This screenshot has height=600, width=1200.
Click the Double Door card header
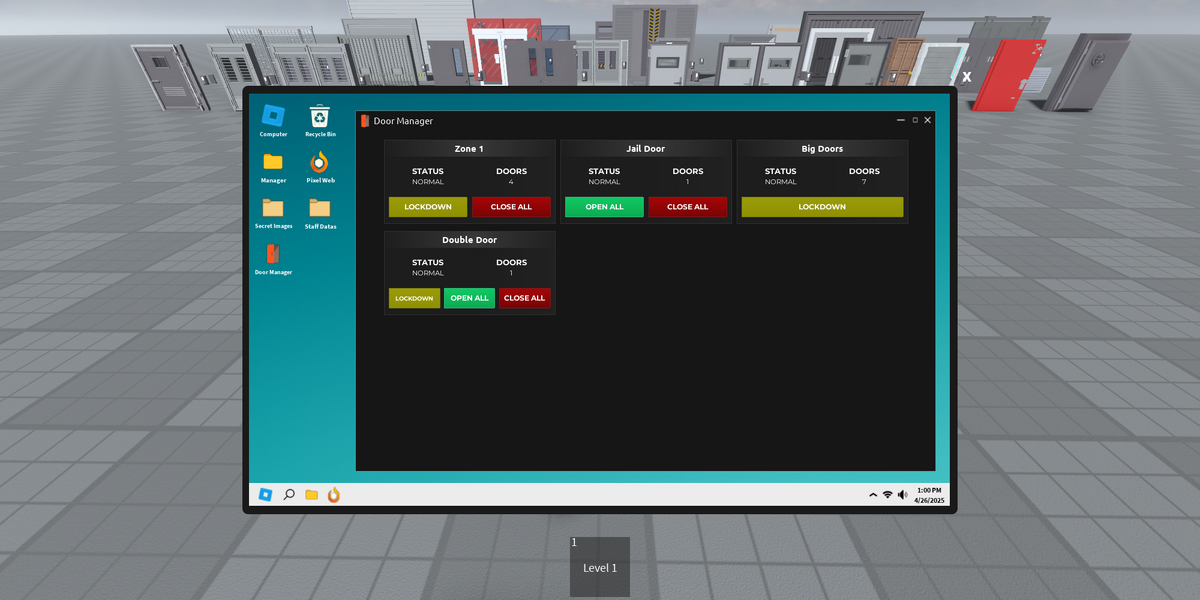(469, 240)
